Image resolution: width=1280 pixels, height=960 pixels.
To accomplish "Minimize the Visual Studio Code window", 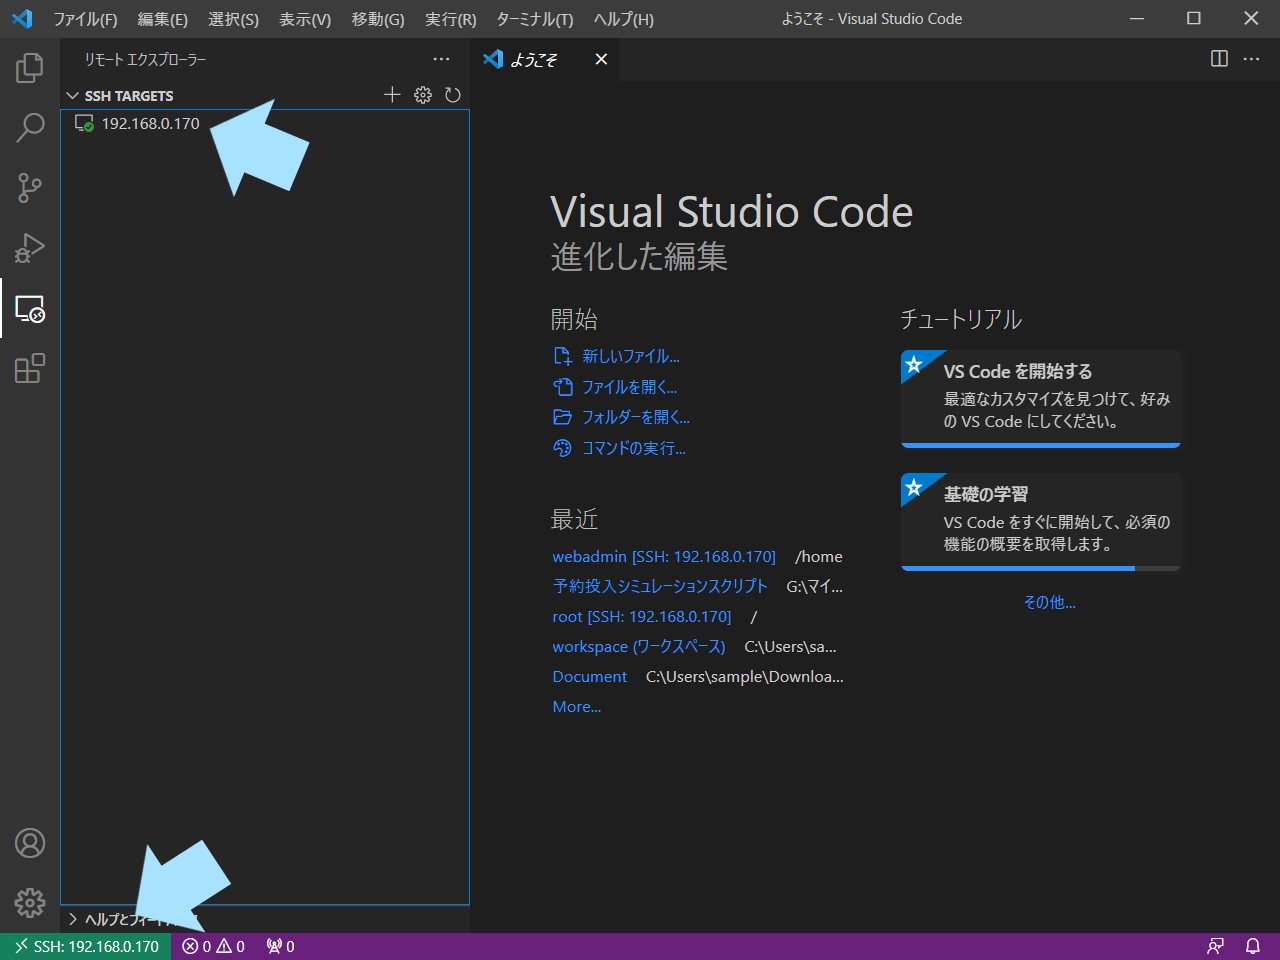I will pos(1137,18).
